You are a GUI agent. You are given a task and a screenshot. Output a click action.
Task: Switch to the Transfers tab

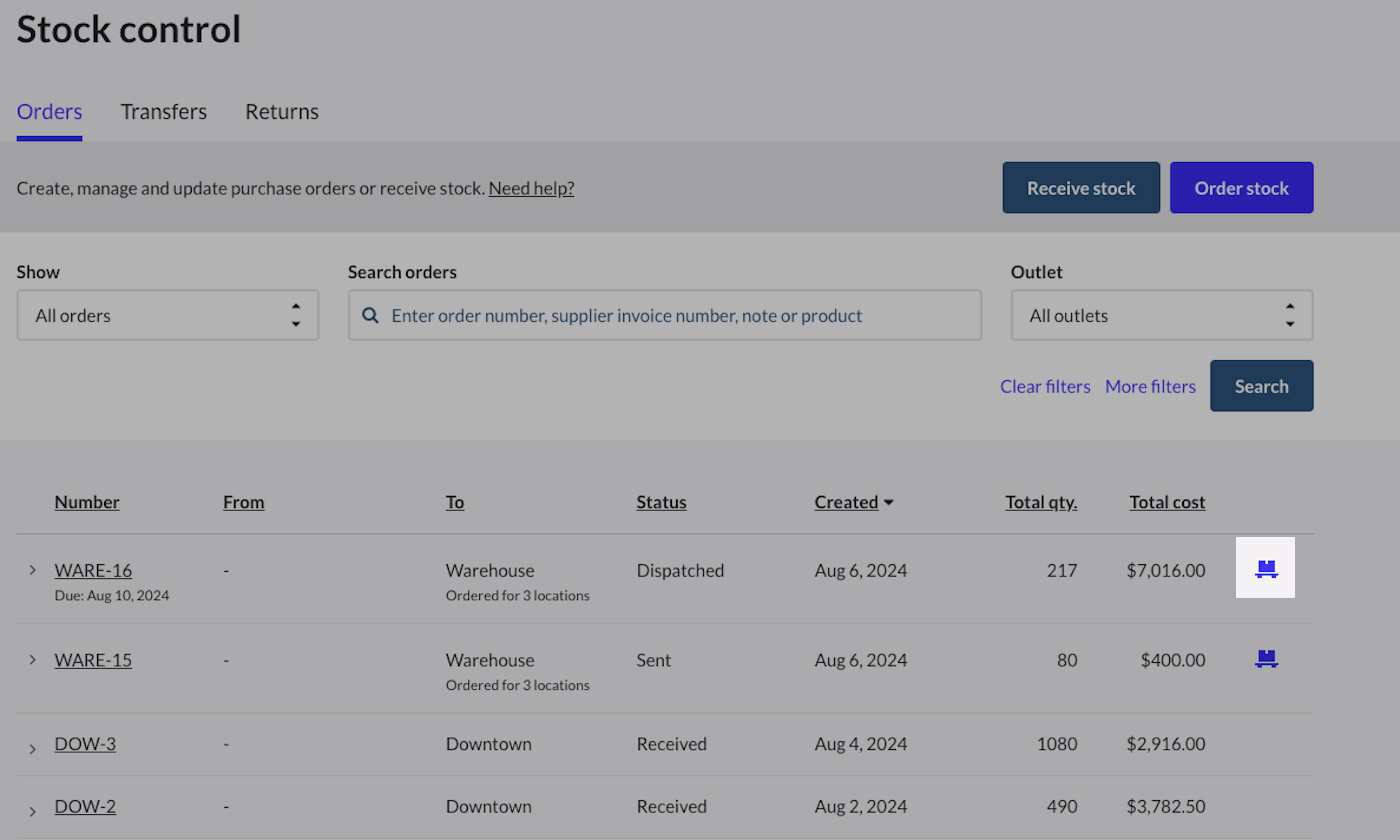(163, 111)
